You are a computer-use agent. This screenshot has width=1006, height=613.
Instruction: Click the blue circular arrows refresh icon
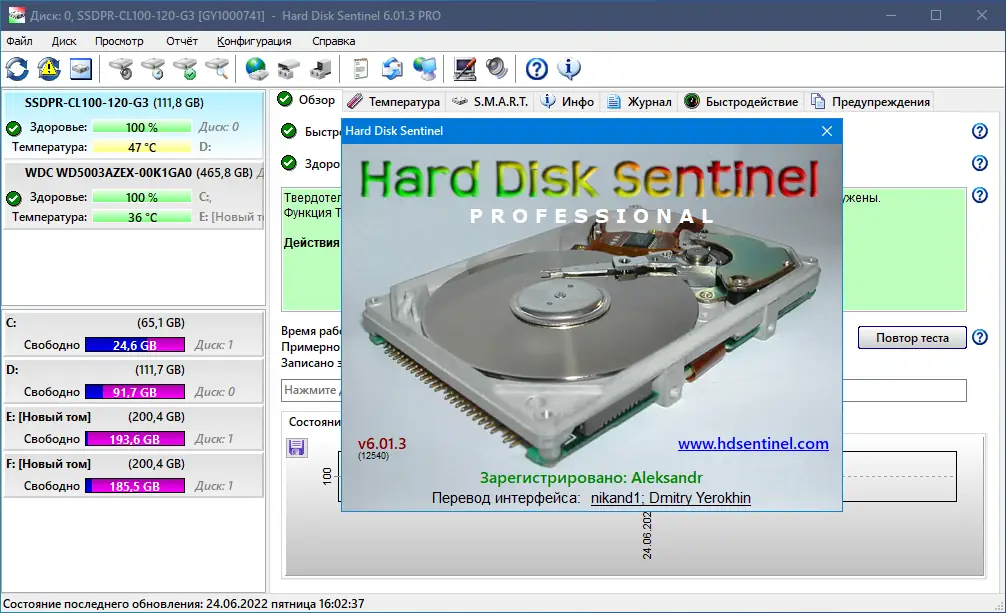[x=17, y=69]
